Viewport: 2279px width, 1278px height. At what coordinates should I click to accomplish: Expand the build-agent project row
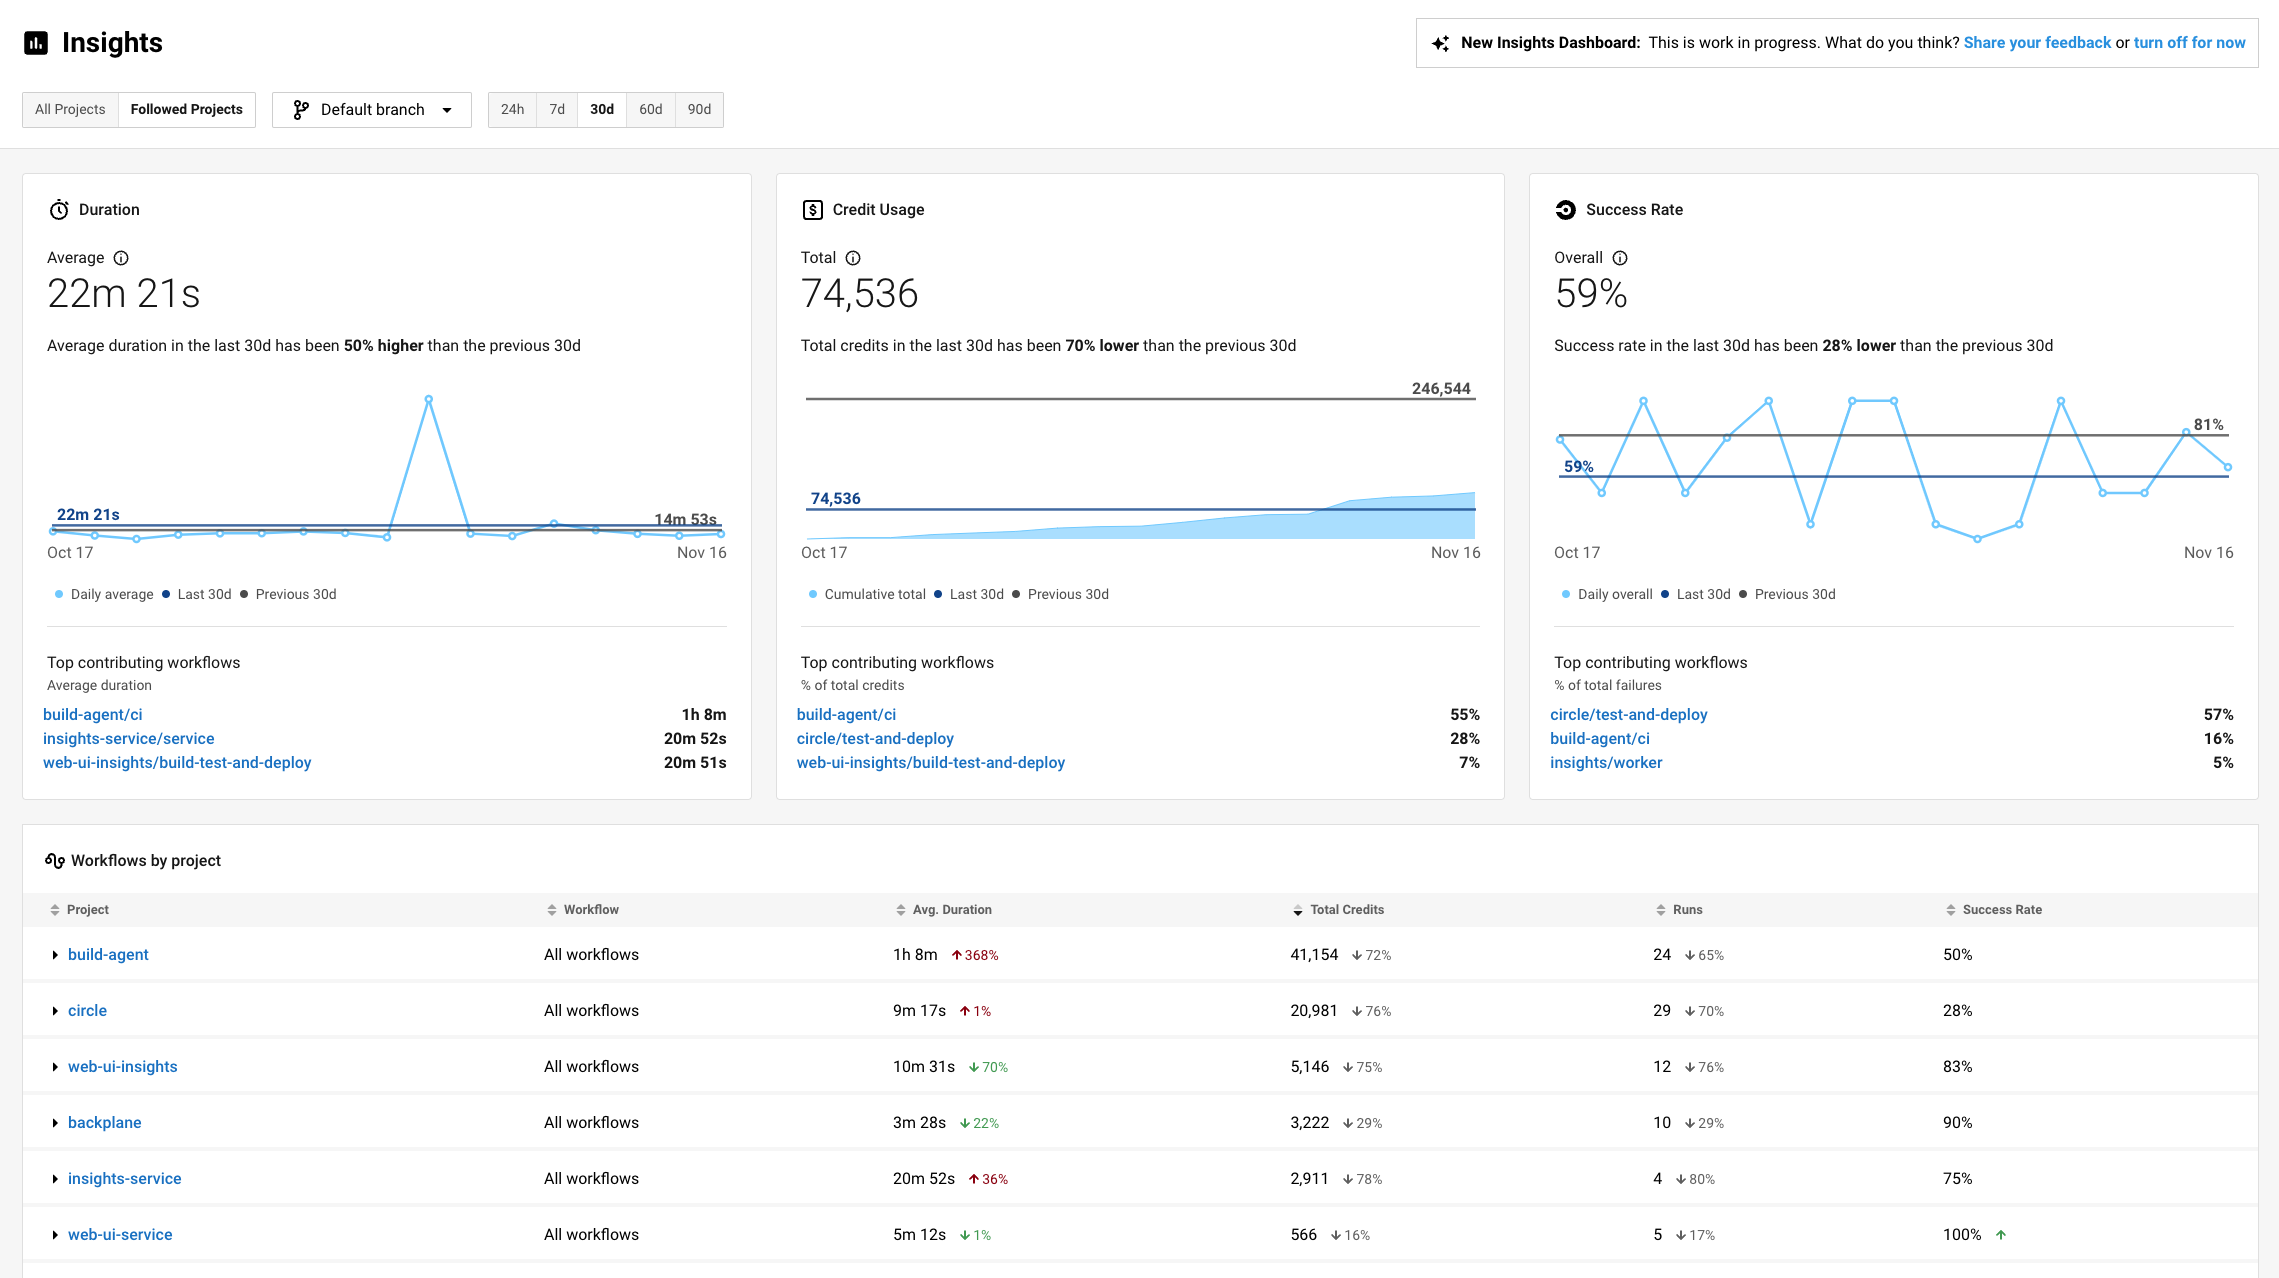tap(55, 956)
